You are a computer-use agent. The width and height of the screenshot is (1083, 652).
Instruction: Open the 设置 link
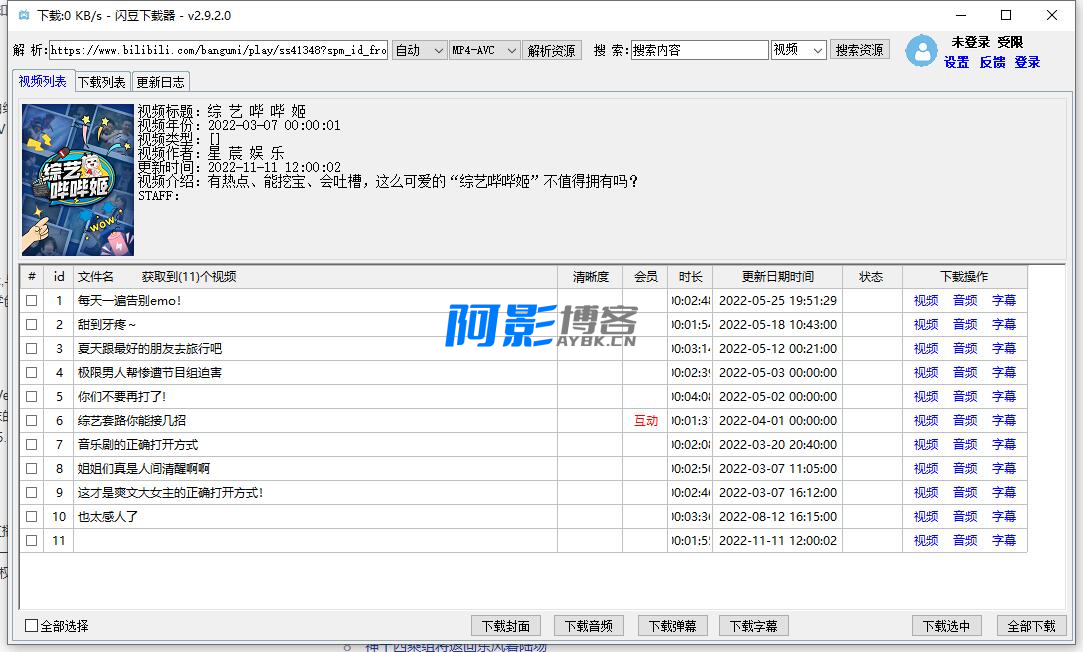pos(956,62)
